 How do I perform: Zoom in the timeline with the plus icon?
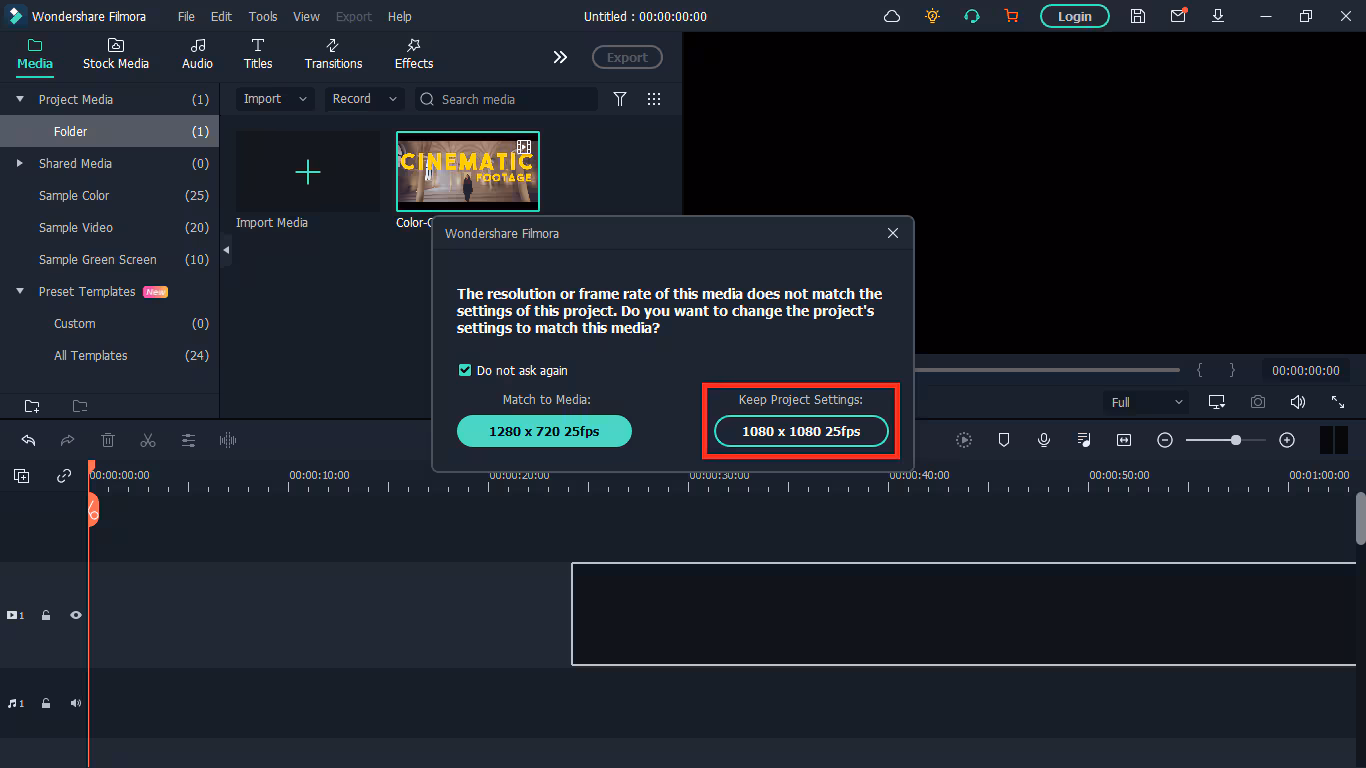(x=1287, y=440)
